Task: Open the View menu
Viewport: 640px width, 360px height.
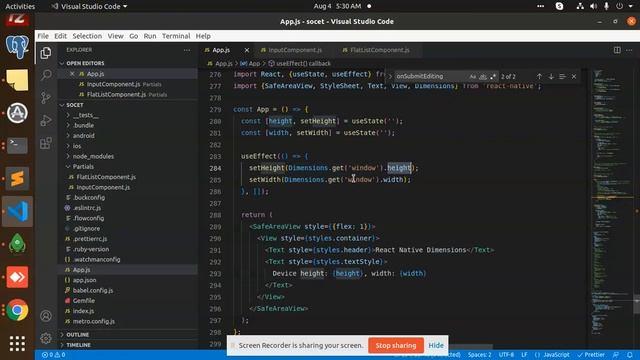Action: (116, 36)
